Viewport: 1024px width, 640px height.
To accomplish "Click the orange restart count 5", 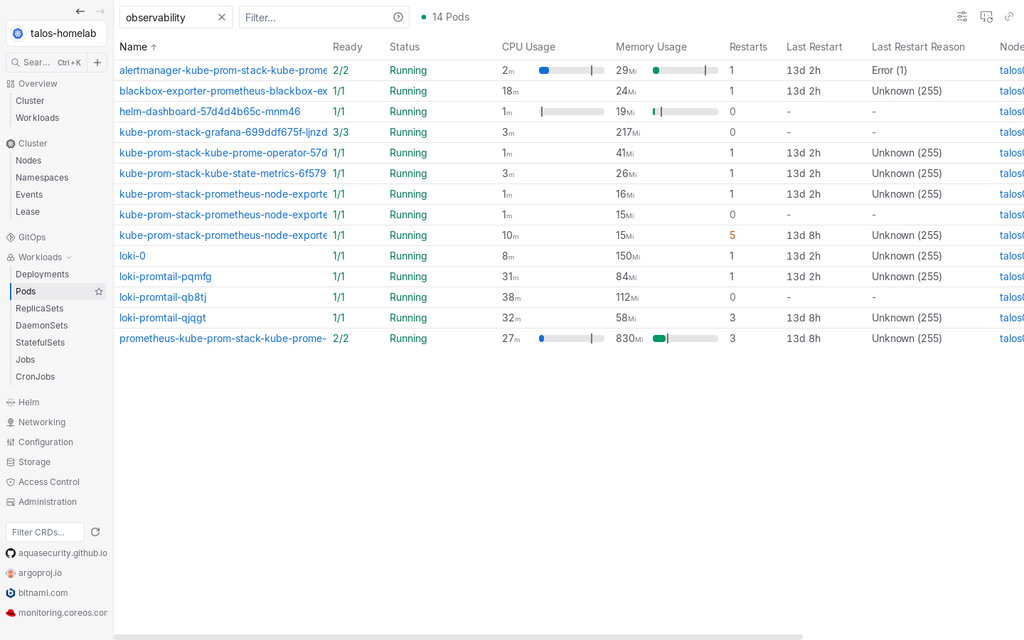I will (x=732, y=235).
